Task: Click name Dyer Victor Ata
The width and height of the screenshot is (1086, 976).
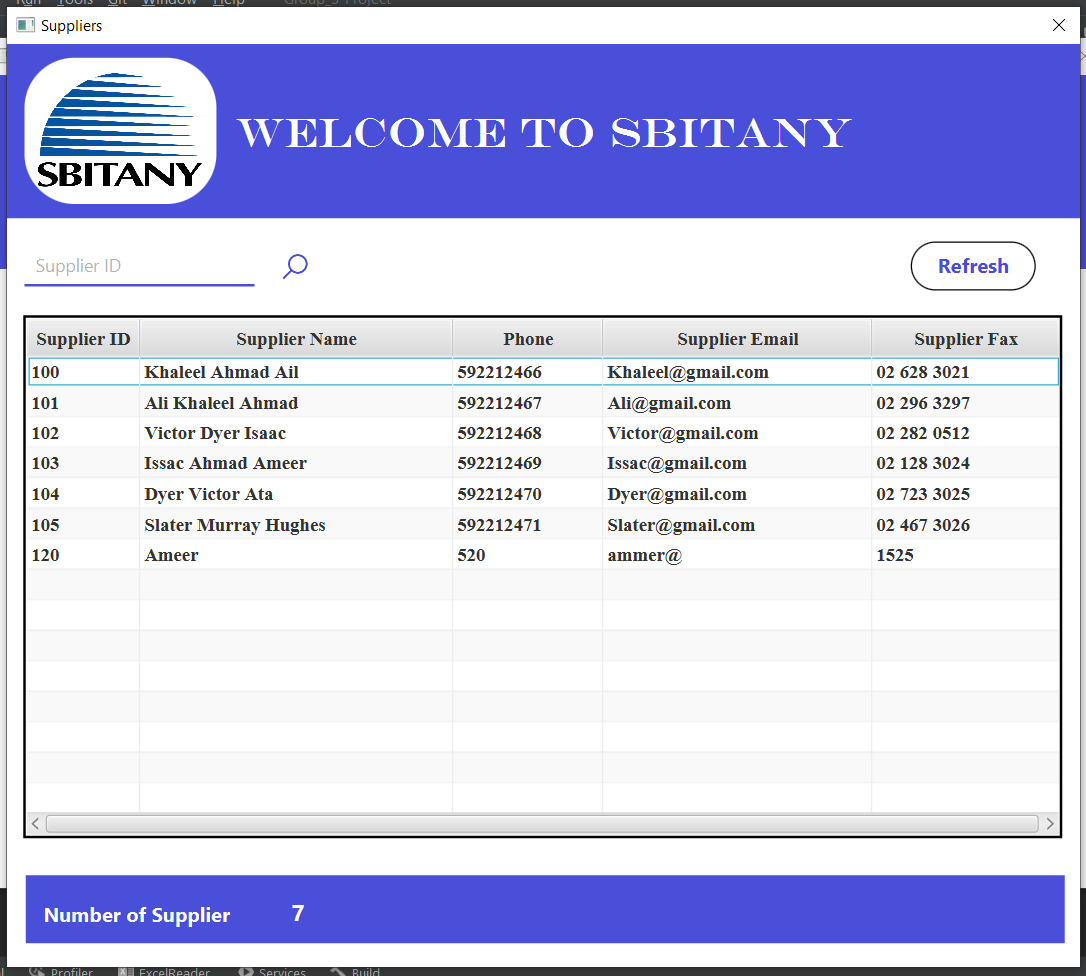Action: click(x=208, y=494)
